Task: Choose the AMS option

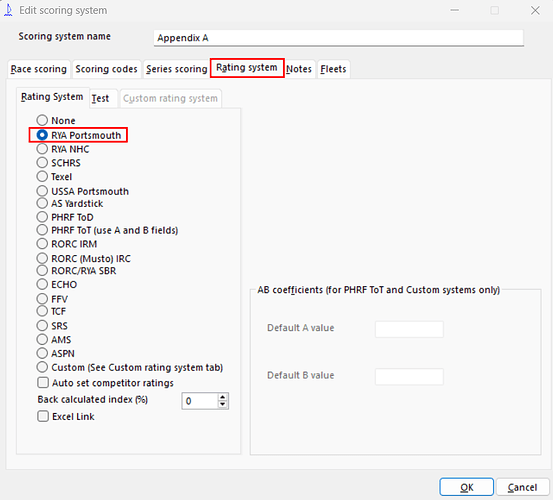Action: [x=42, y=339]
